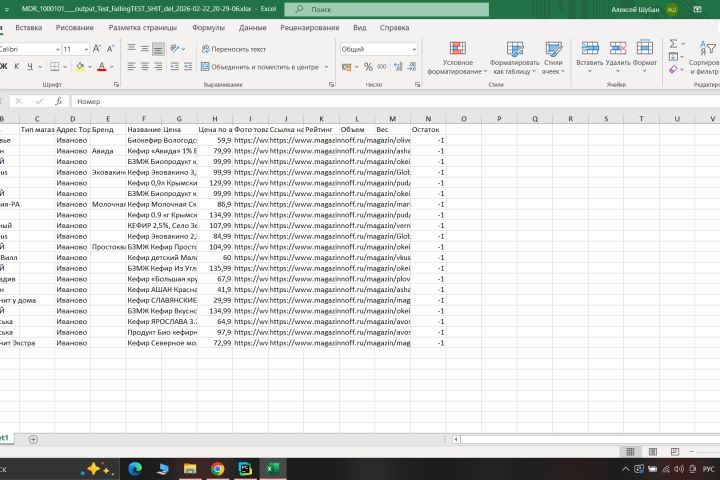Open the Рисование ribbon tab

pyautogui.click(x=74, y=28)
